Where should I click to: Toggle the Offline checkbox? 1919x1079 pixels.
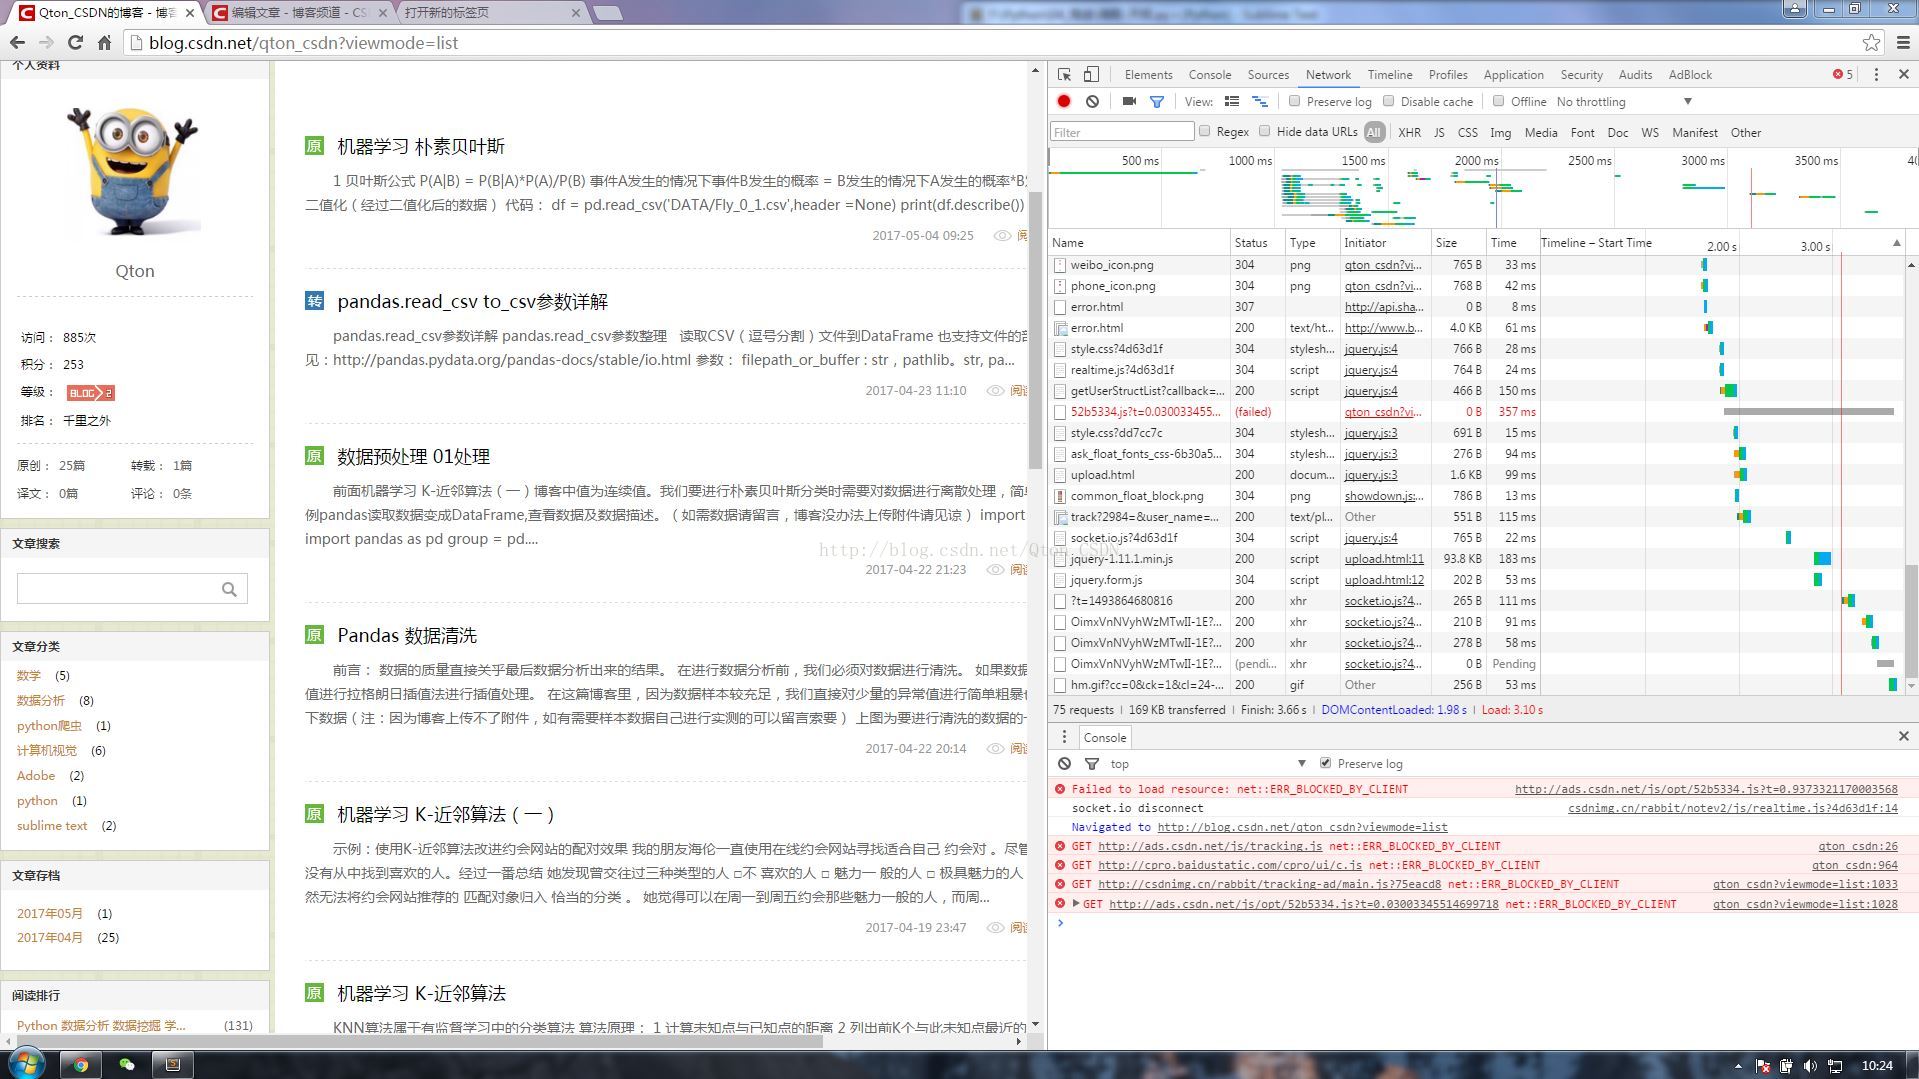pyautogui.click(x=1498, y=101)
